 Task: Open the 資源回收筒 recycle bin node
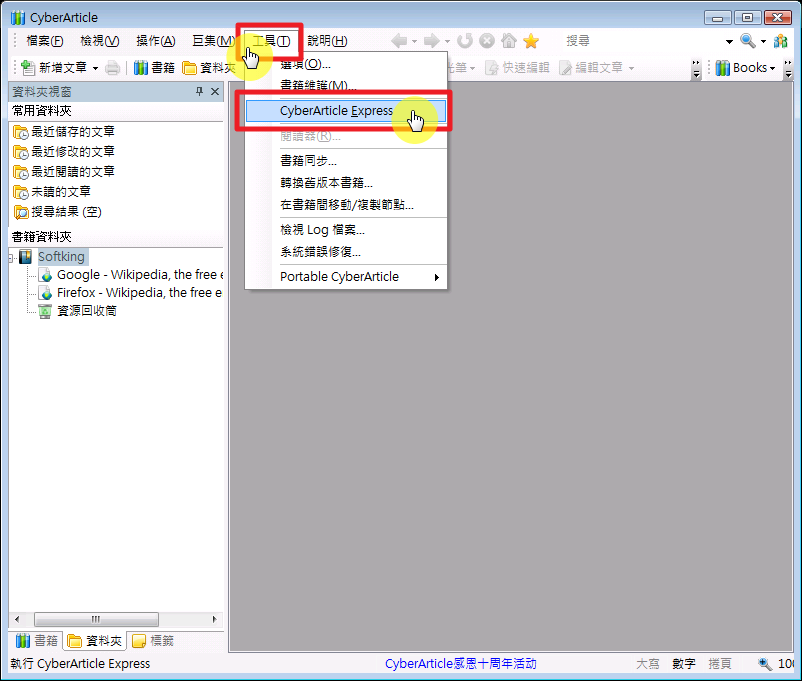[x=87, y=311]
